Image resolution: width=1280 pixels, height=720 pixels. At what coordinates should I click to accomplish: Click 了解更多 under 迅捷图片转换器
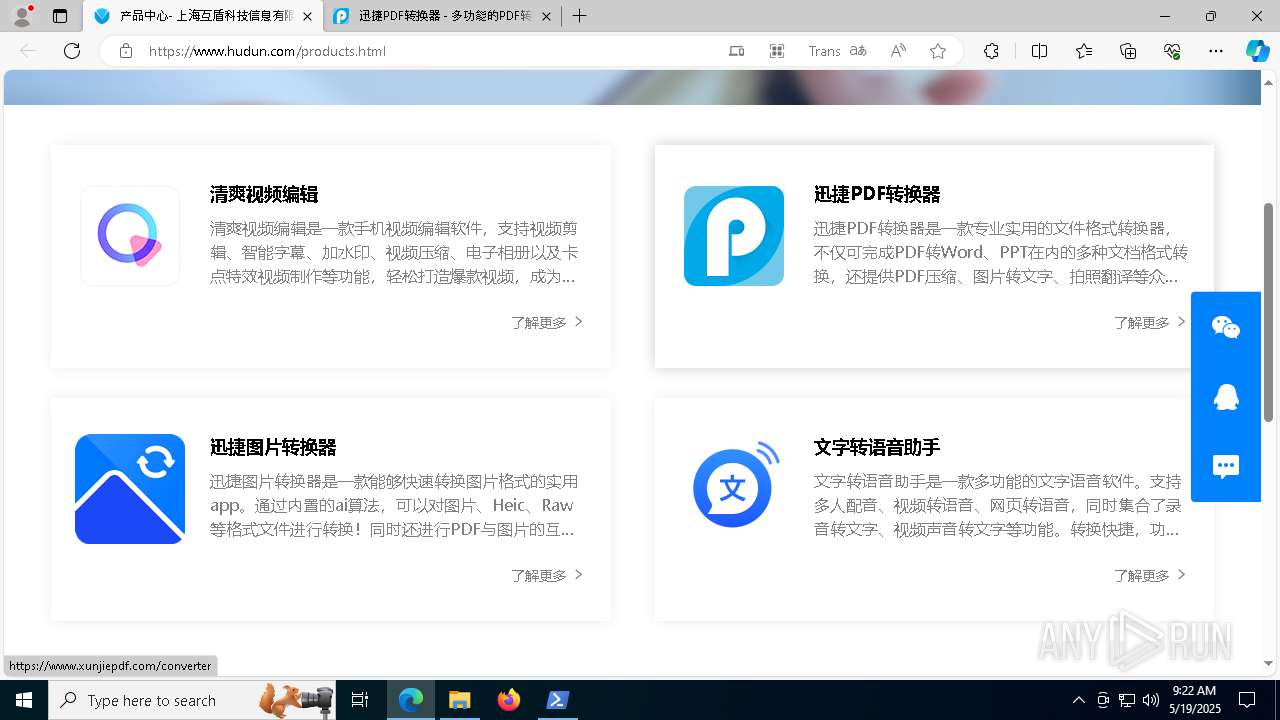(547, 575)
